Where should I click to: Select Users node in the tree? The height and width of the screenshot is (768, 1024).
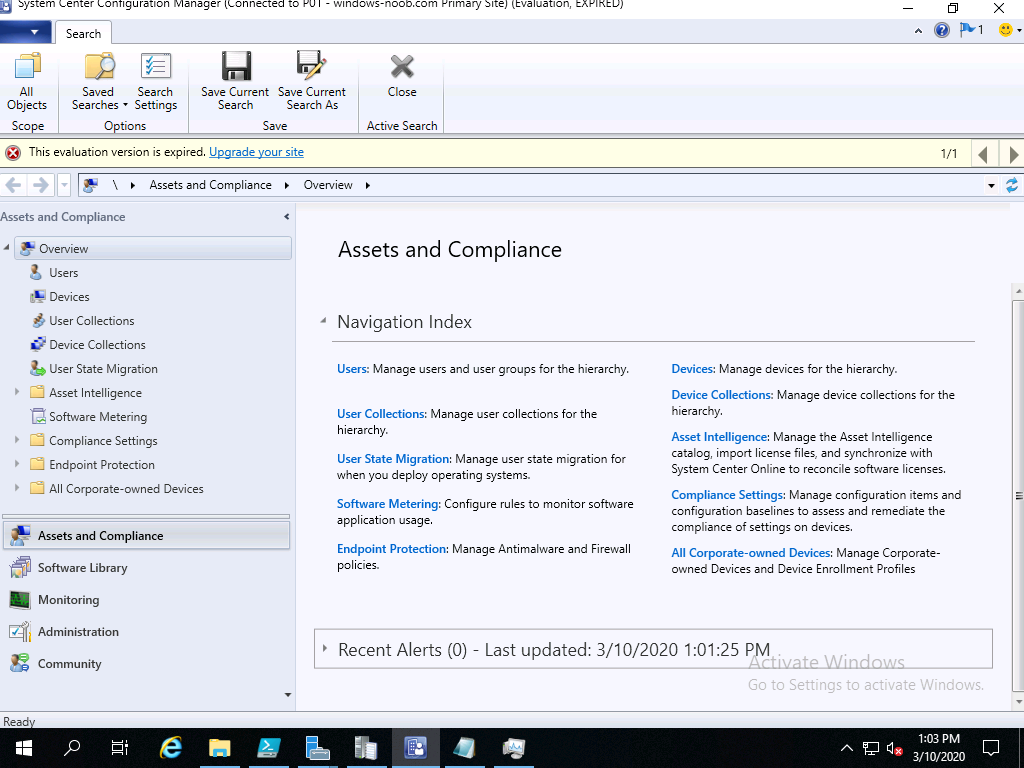[x=63, y=273]
